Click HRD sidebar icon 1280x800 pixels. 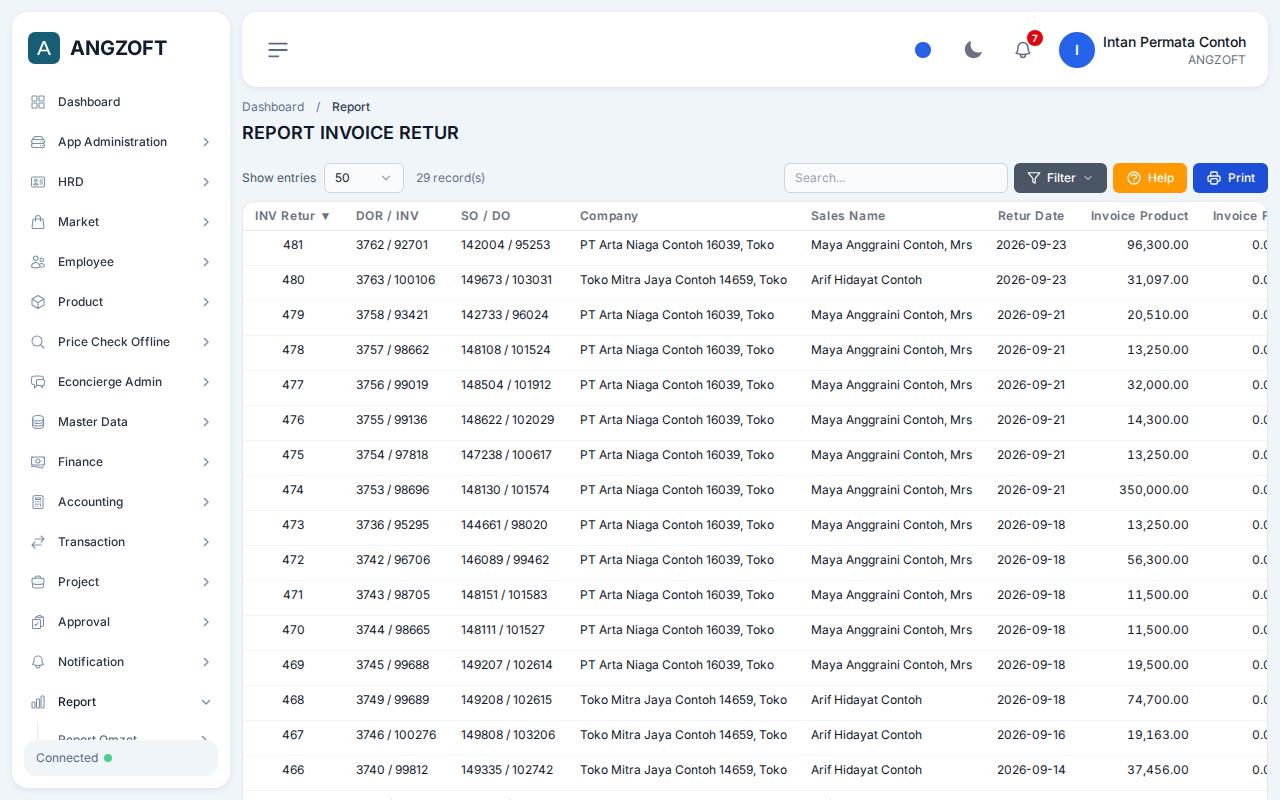(x=38, y=182)
